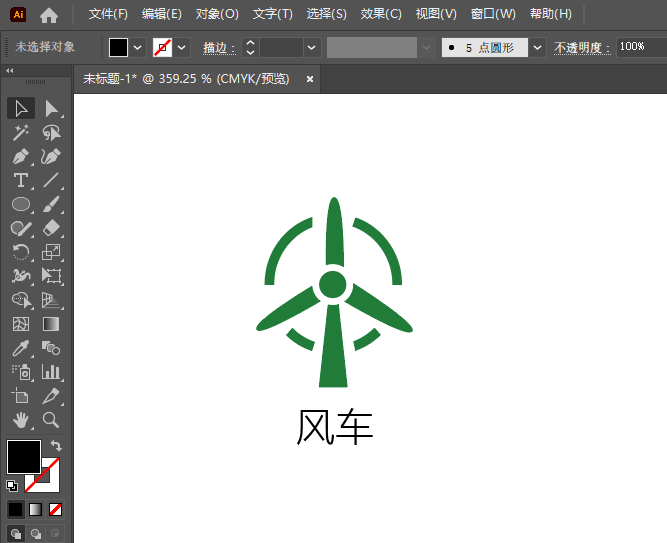Set paint mode to Color

pyautogui.click(x=16, y=509)
